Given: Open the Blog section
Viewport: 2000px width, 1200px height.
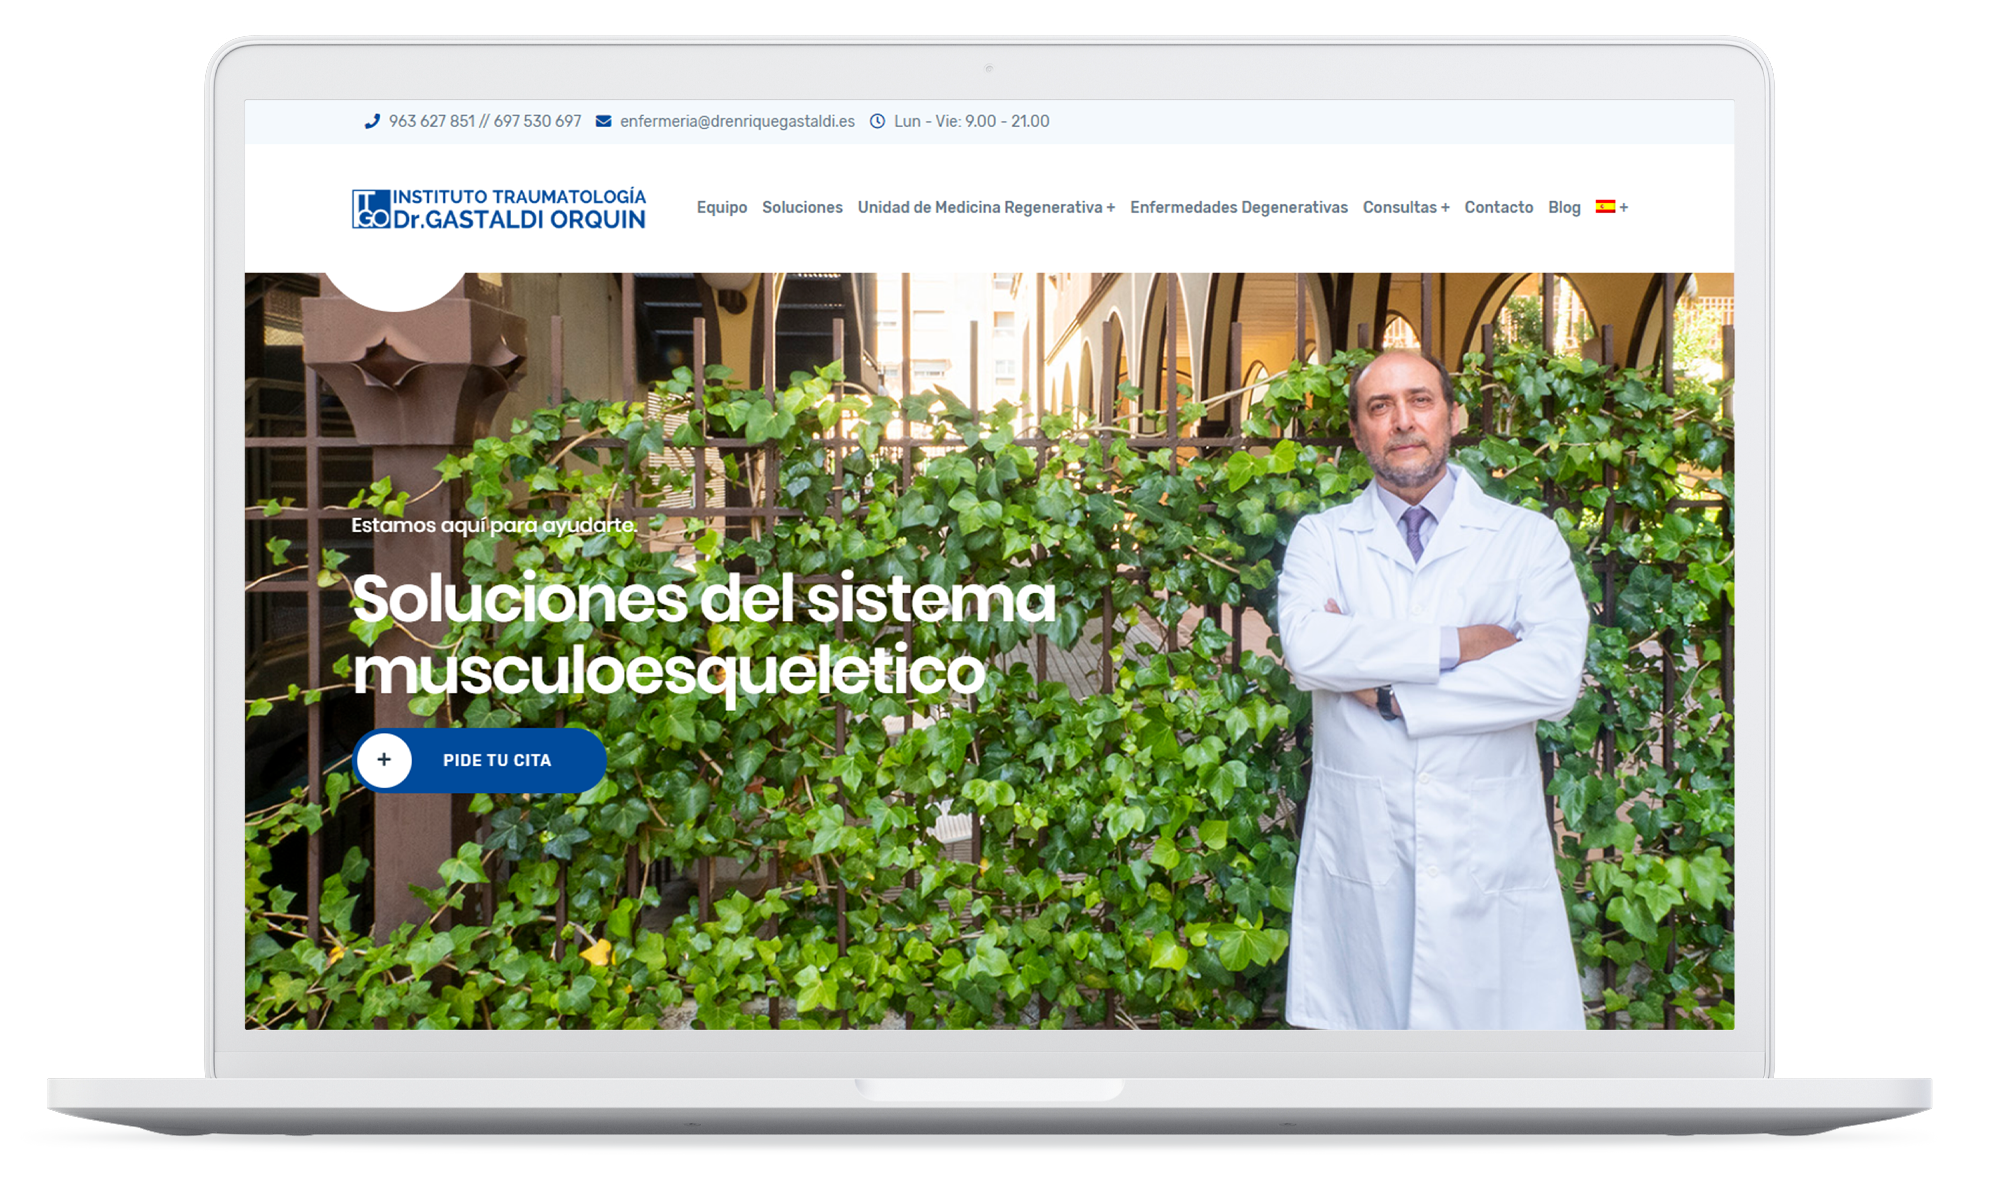Looking at the screenshot, I should coord(1564,207).
